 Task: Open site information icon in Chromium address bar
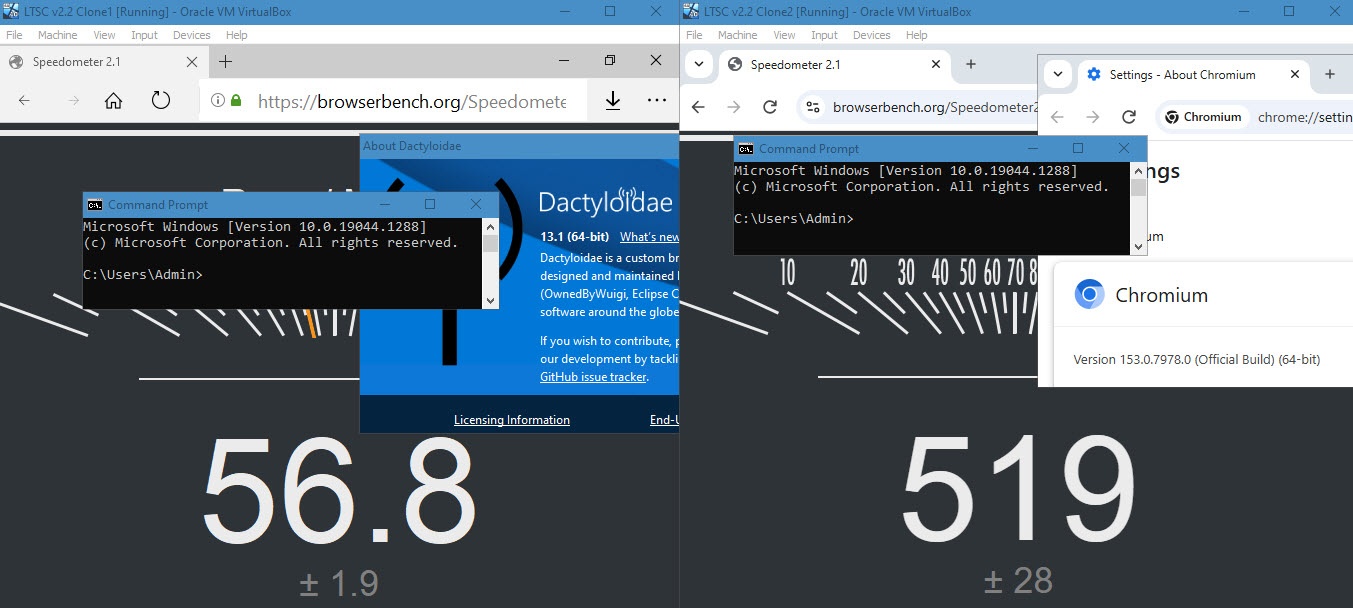pyautogui.click(x=813, y=107)
